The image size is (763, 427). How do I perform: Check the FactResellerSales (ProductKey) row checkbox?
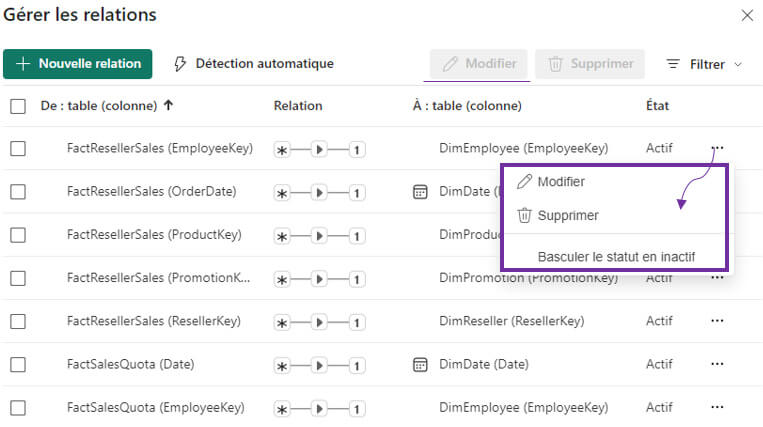[18, 235]
